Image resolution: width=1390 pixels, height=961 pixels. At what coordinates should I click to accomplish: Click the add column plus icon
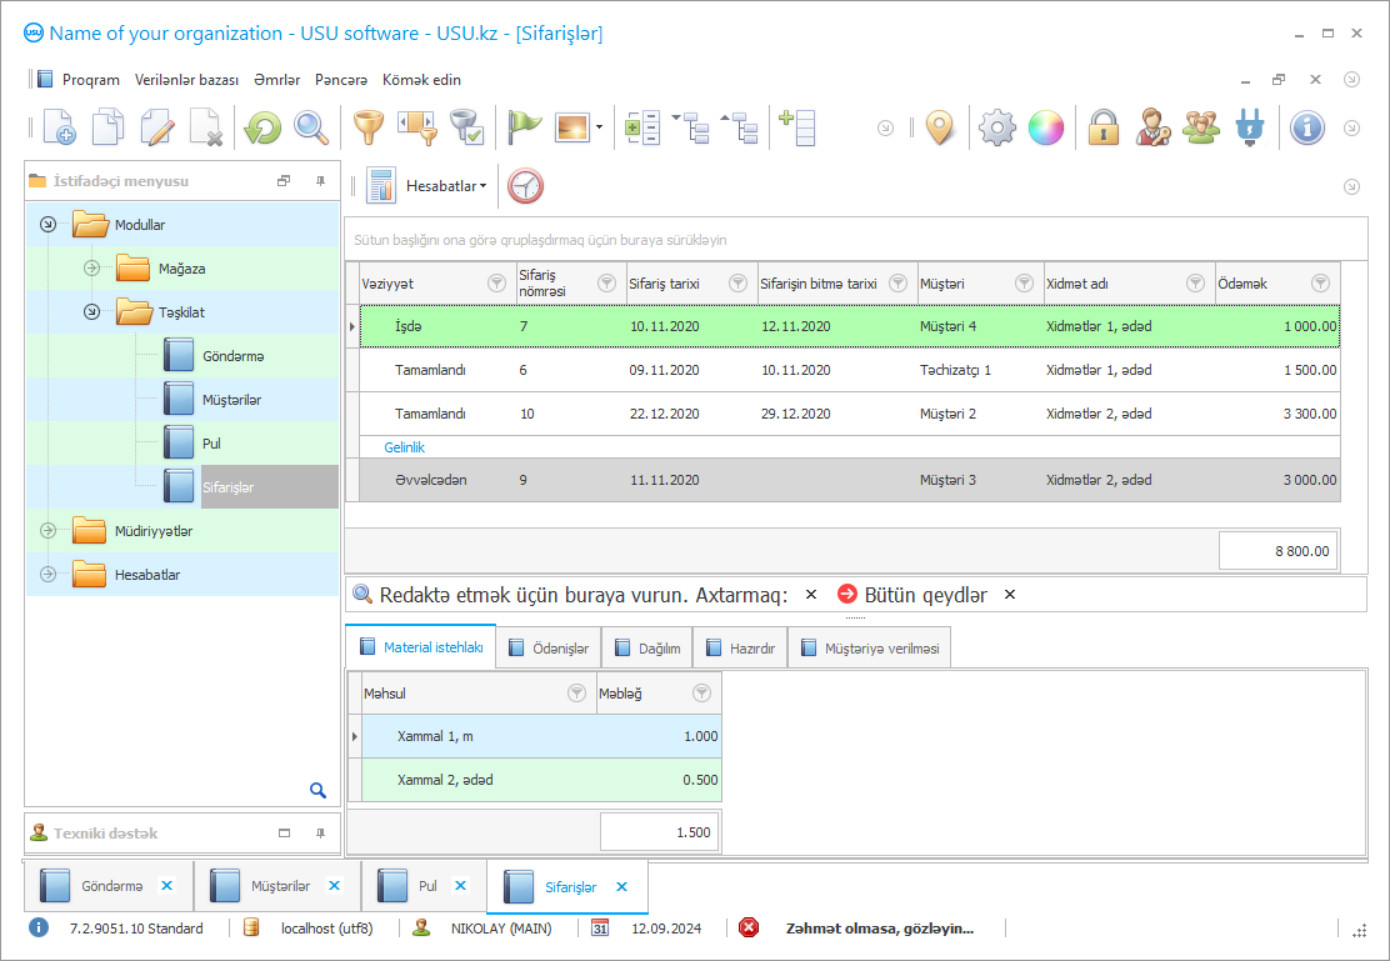[797, 128]
